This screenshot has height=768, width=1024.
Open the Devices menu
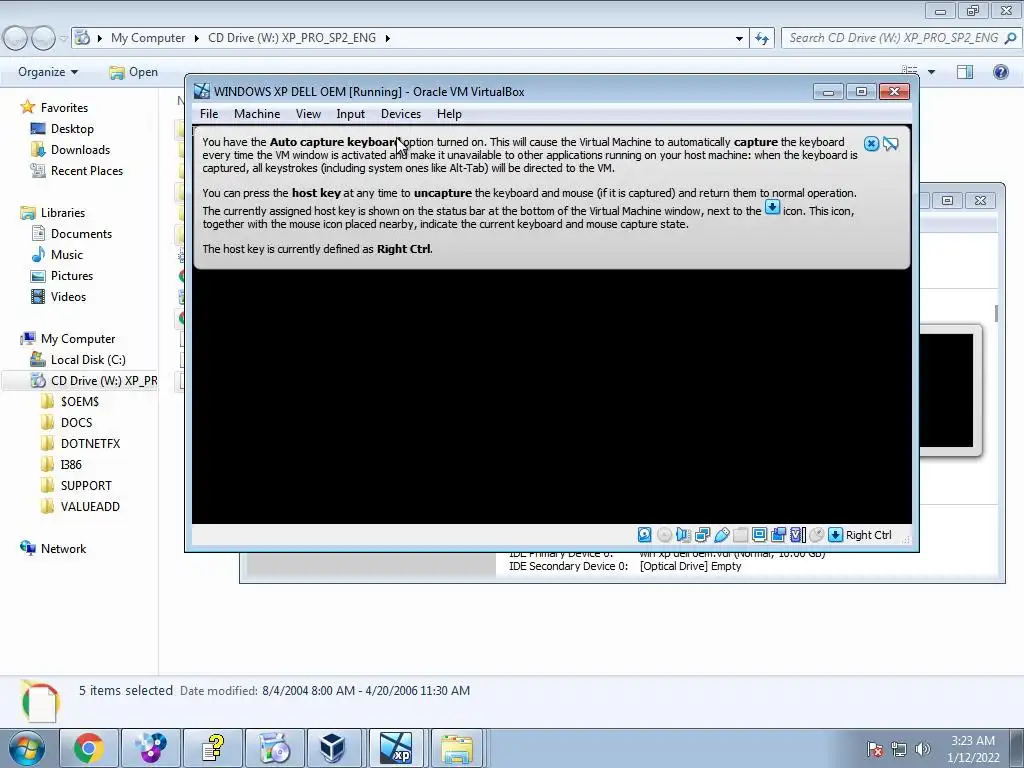(x=401, y=114)
